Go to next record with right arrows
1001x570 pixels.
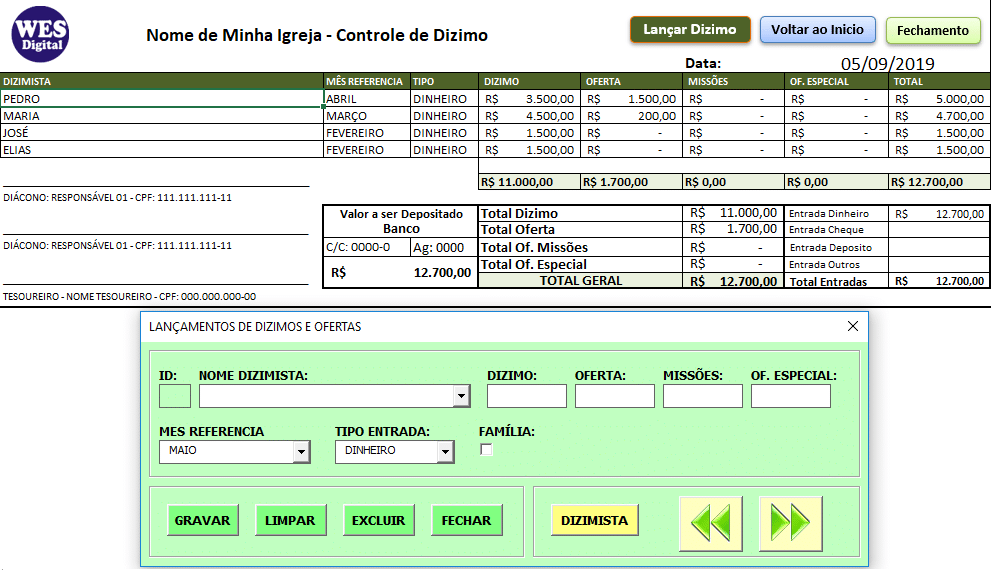tap(790, 523)
